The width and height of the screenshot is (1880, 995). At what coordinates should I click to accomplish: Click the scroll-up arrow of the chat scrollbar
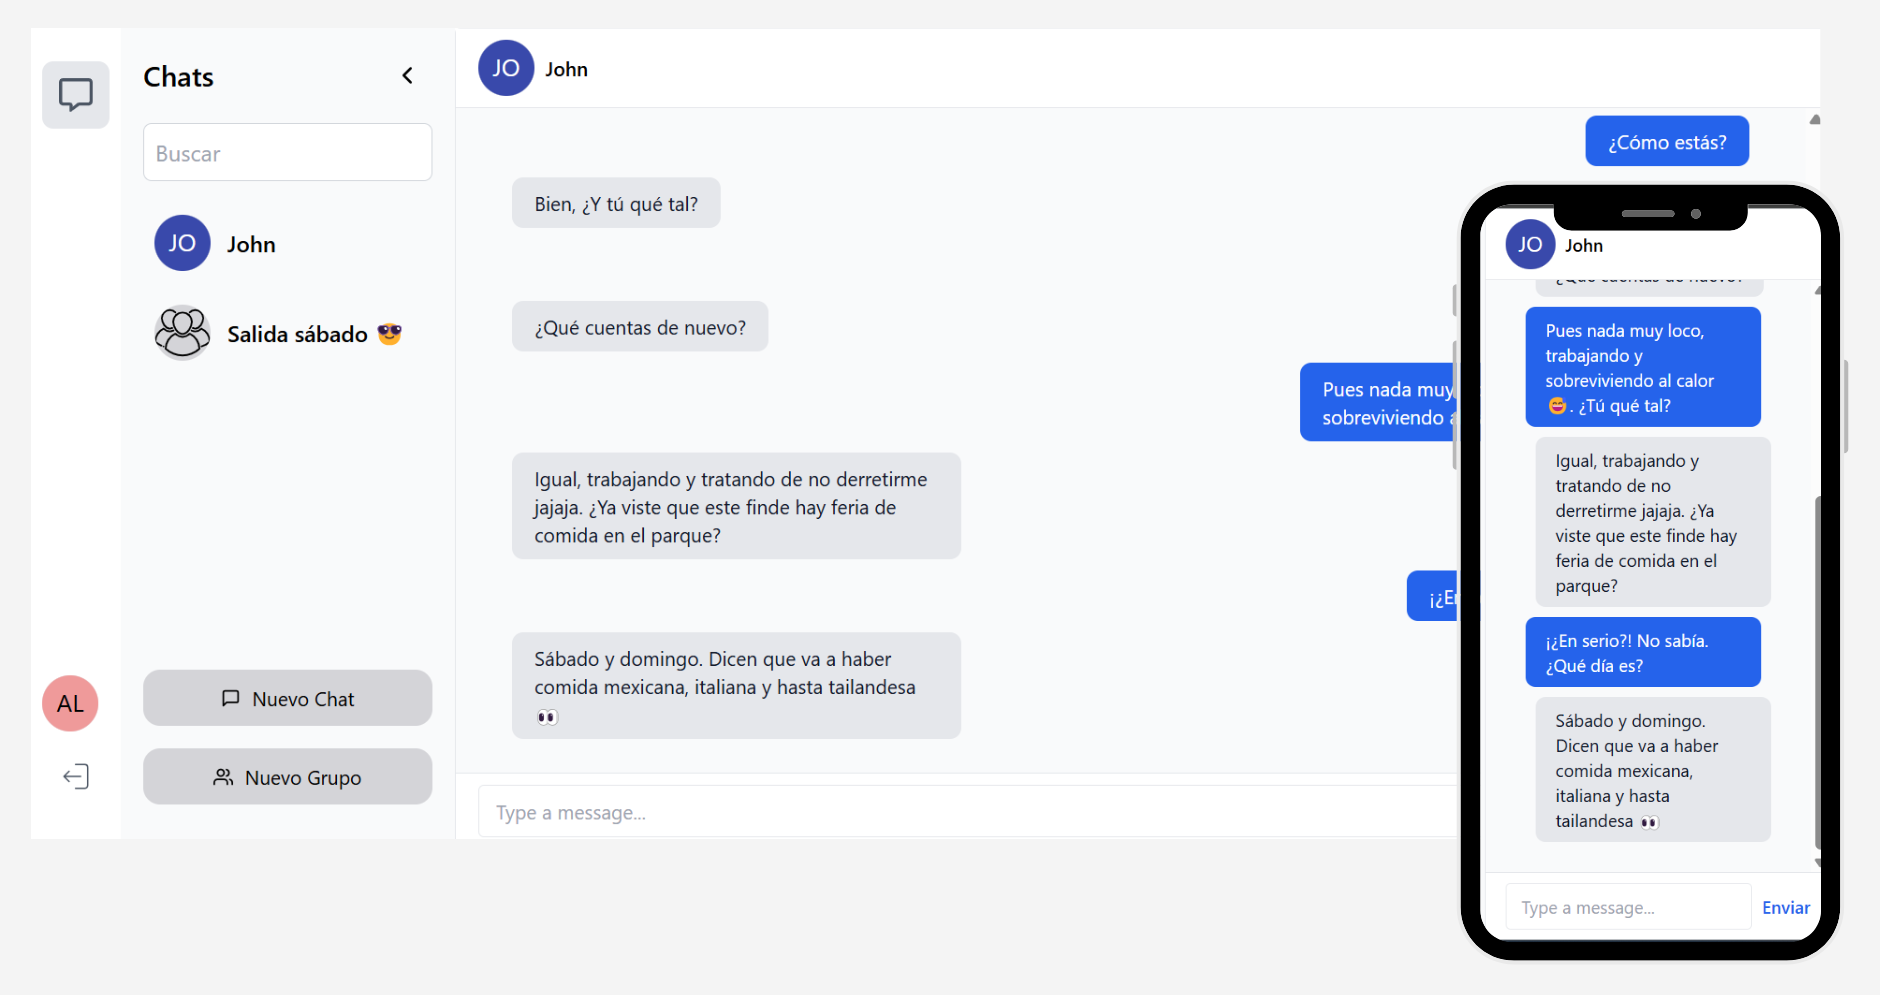[x=1813, y=119]
